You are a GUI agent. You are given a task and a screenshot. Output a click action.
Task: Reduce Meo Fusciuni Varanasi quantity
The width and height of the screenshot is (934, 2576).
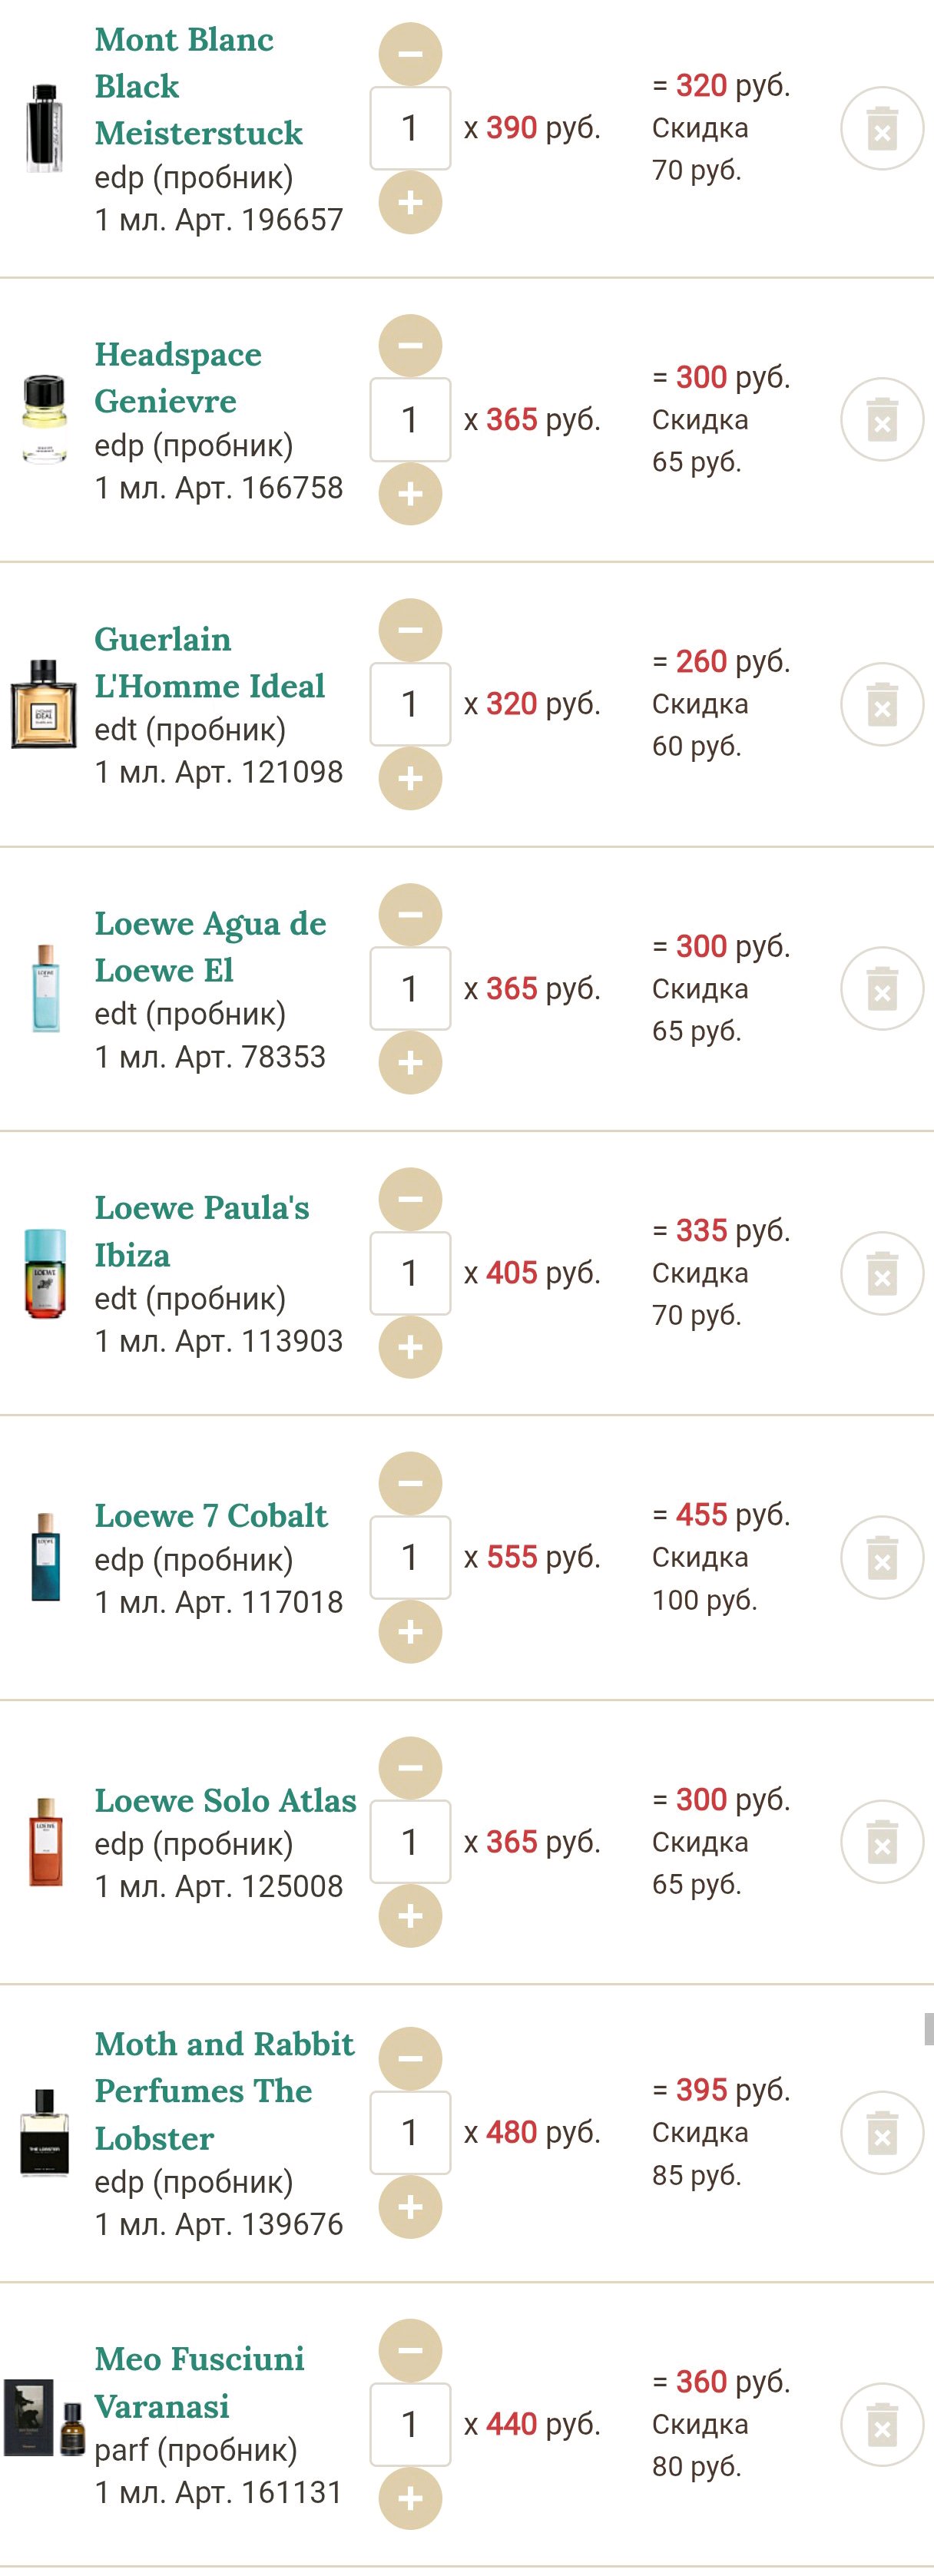click(x=410, y=2350)
